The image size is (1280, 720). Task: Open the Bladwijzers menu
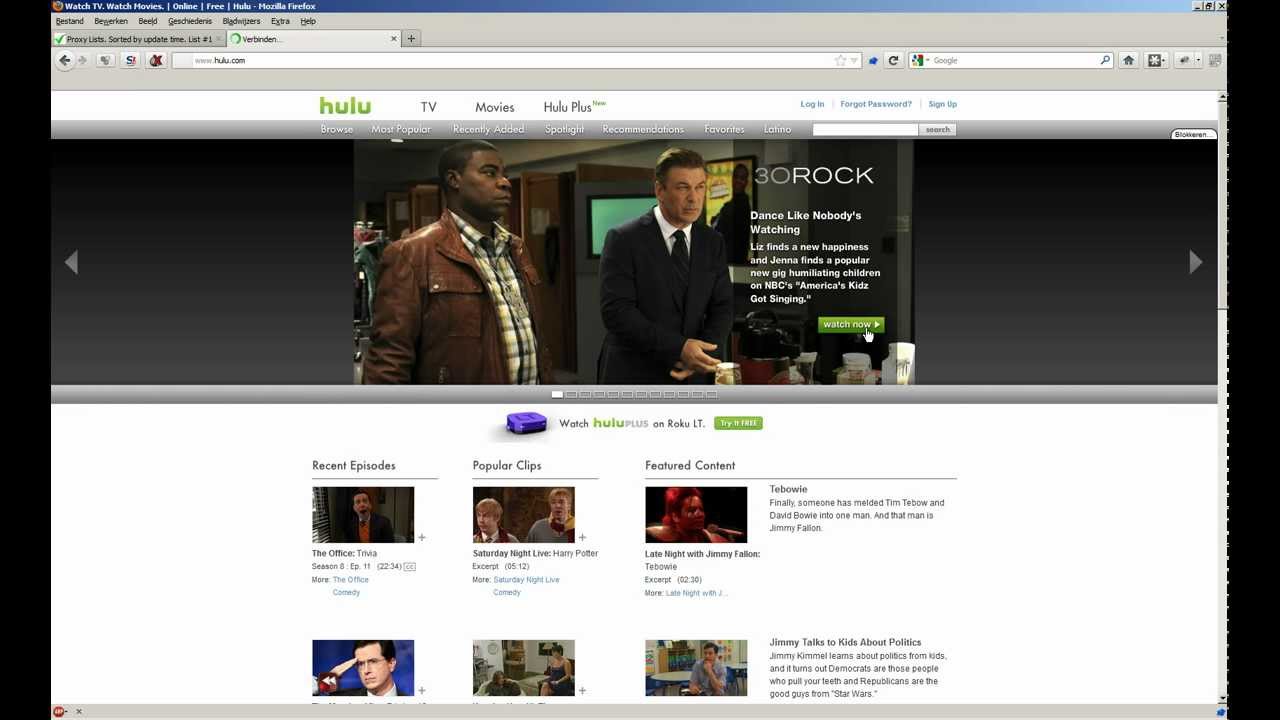click(241, 21)
